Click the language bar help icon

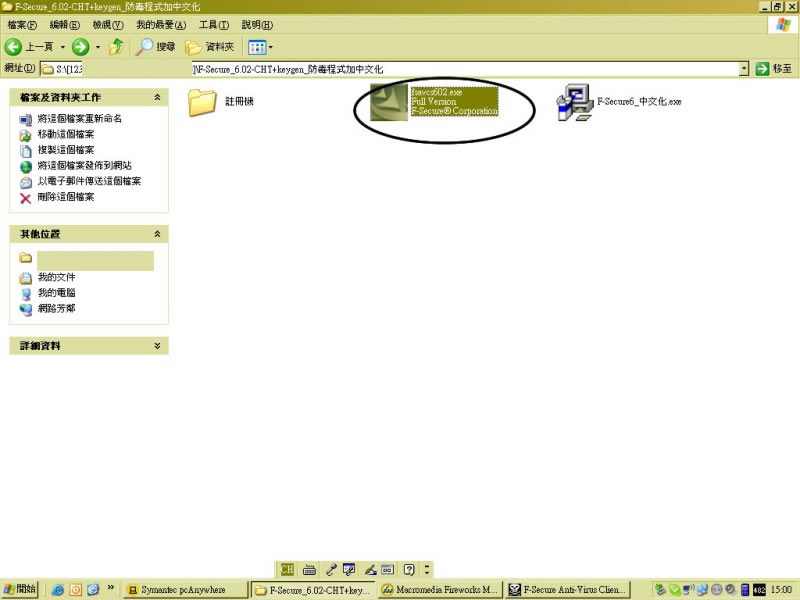point(409,569)
